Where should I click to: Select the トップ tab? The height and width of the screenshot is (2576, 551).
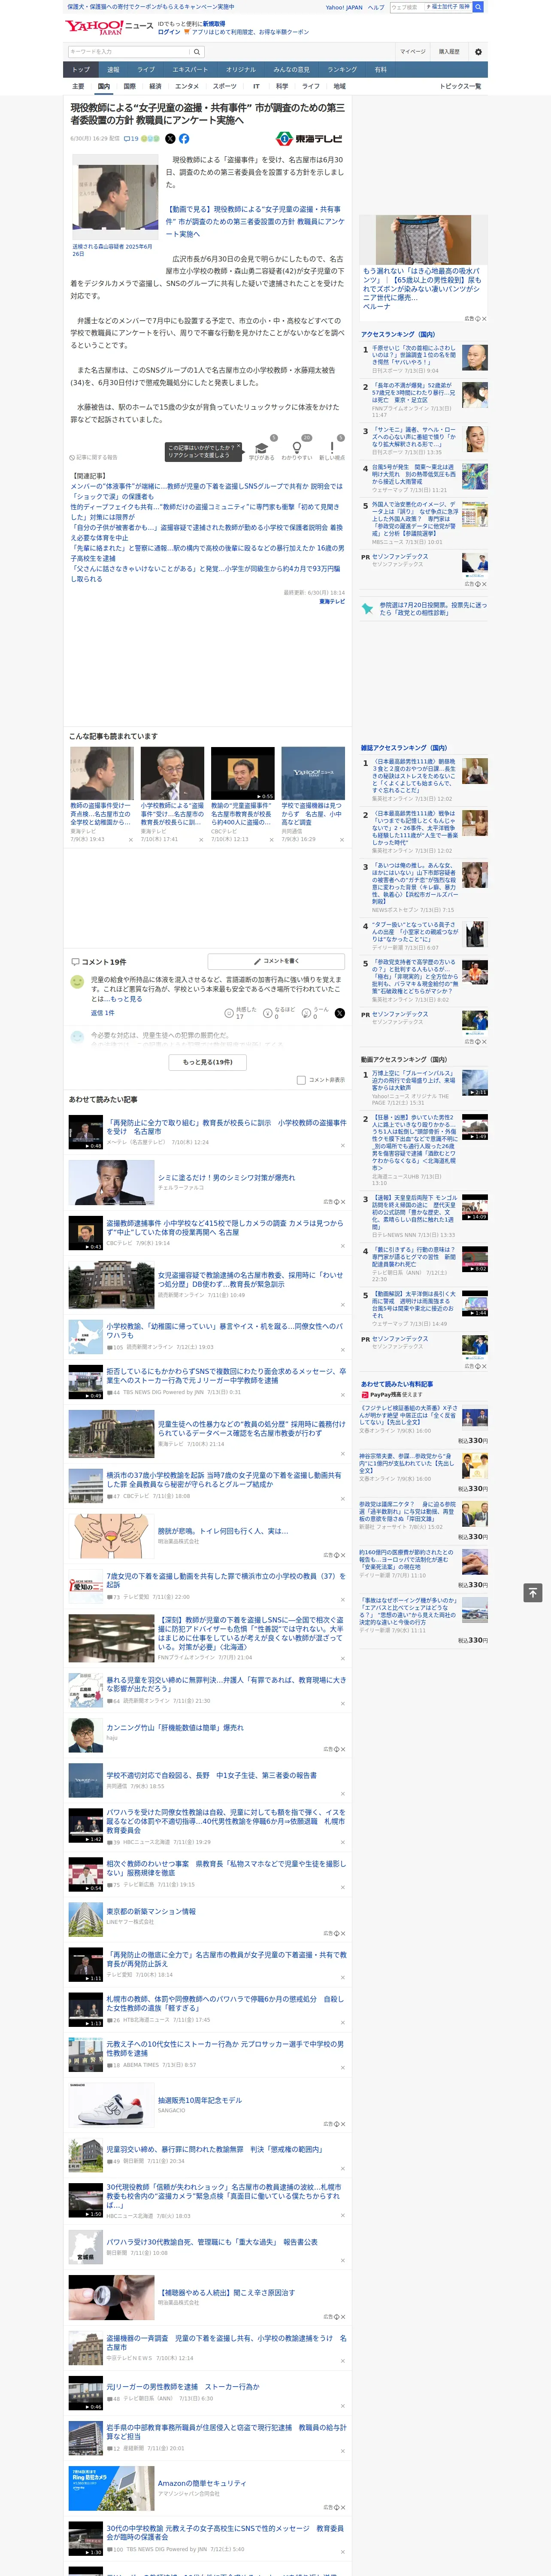tap(81, 70)
